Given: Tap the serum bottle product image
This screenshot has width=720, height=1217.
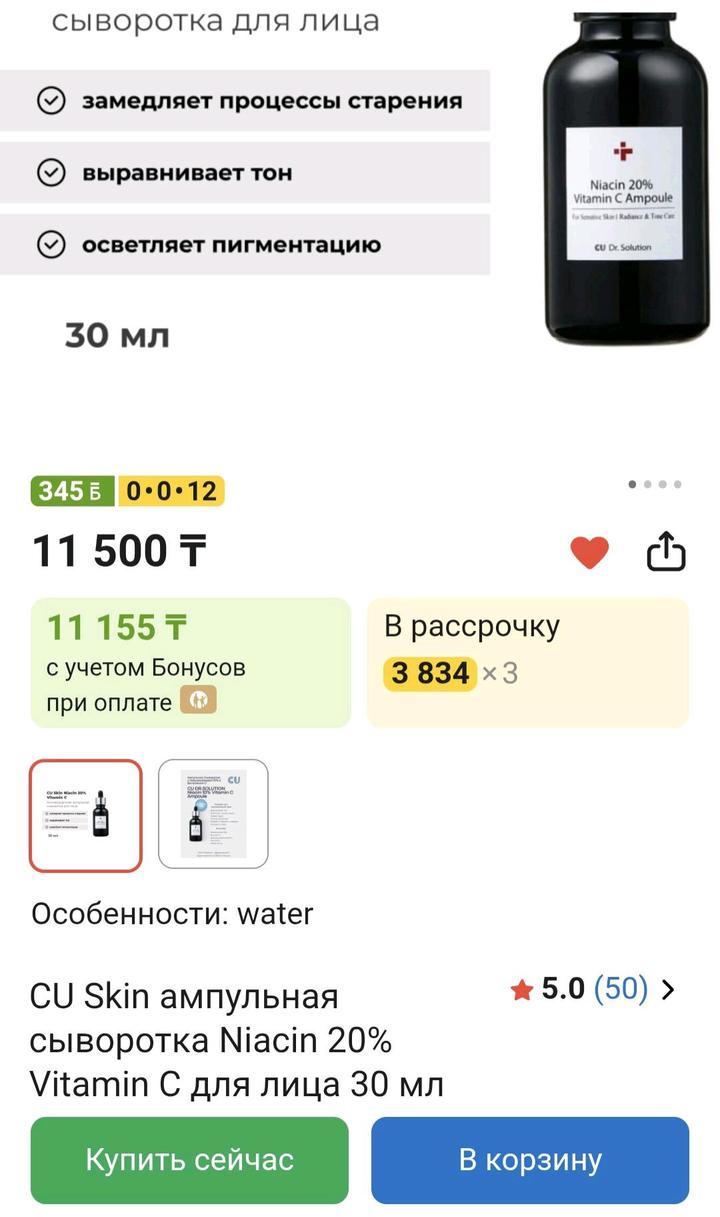Looking at the screenshot, I should [624, 180].
